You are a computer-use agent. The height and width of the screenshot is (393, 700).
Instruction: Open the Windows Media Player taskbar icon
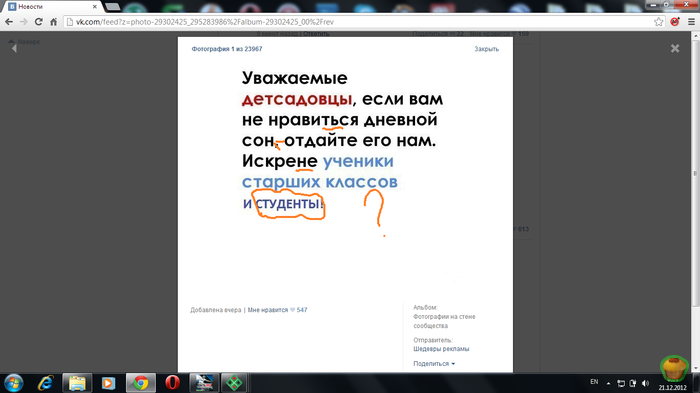click(x=108, y=383)
